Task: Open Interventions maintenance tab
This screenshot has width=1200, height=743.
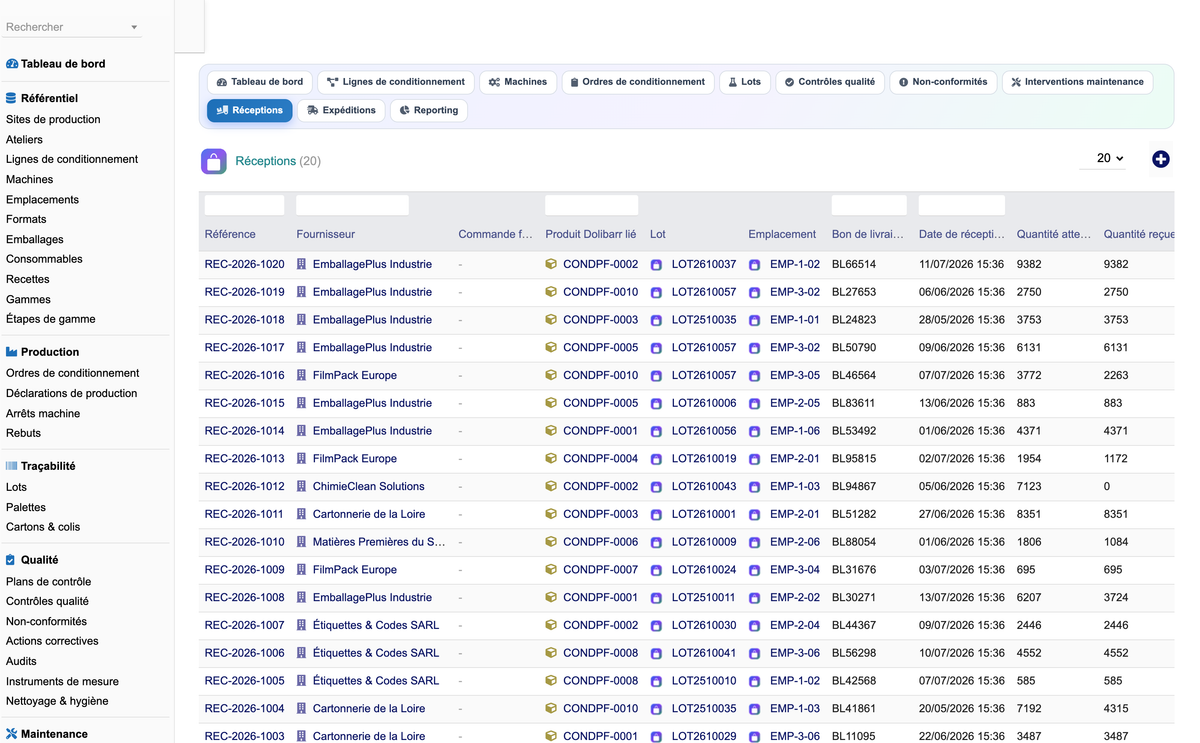Action: pos(1077,82)
